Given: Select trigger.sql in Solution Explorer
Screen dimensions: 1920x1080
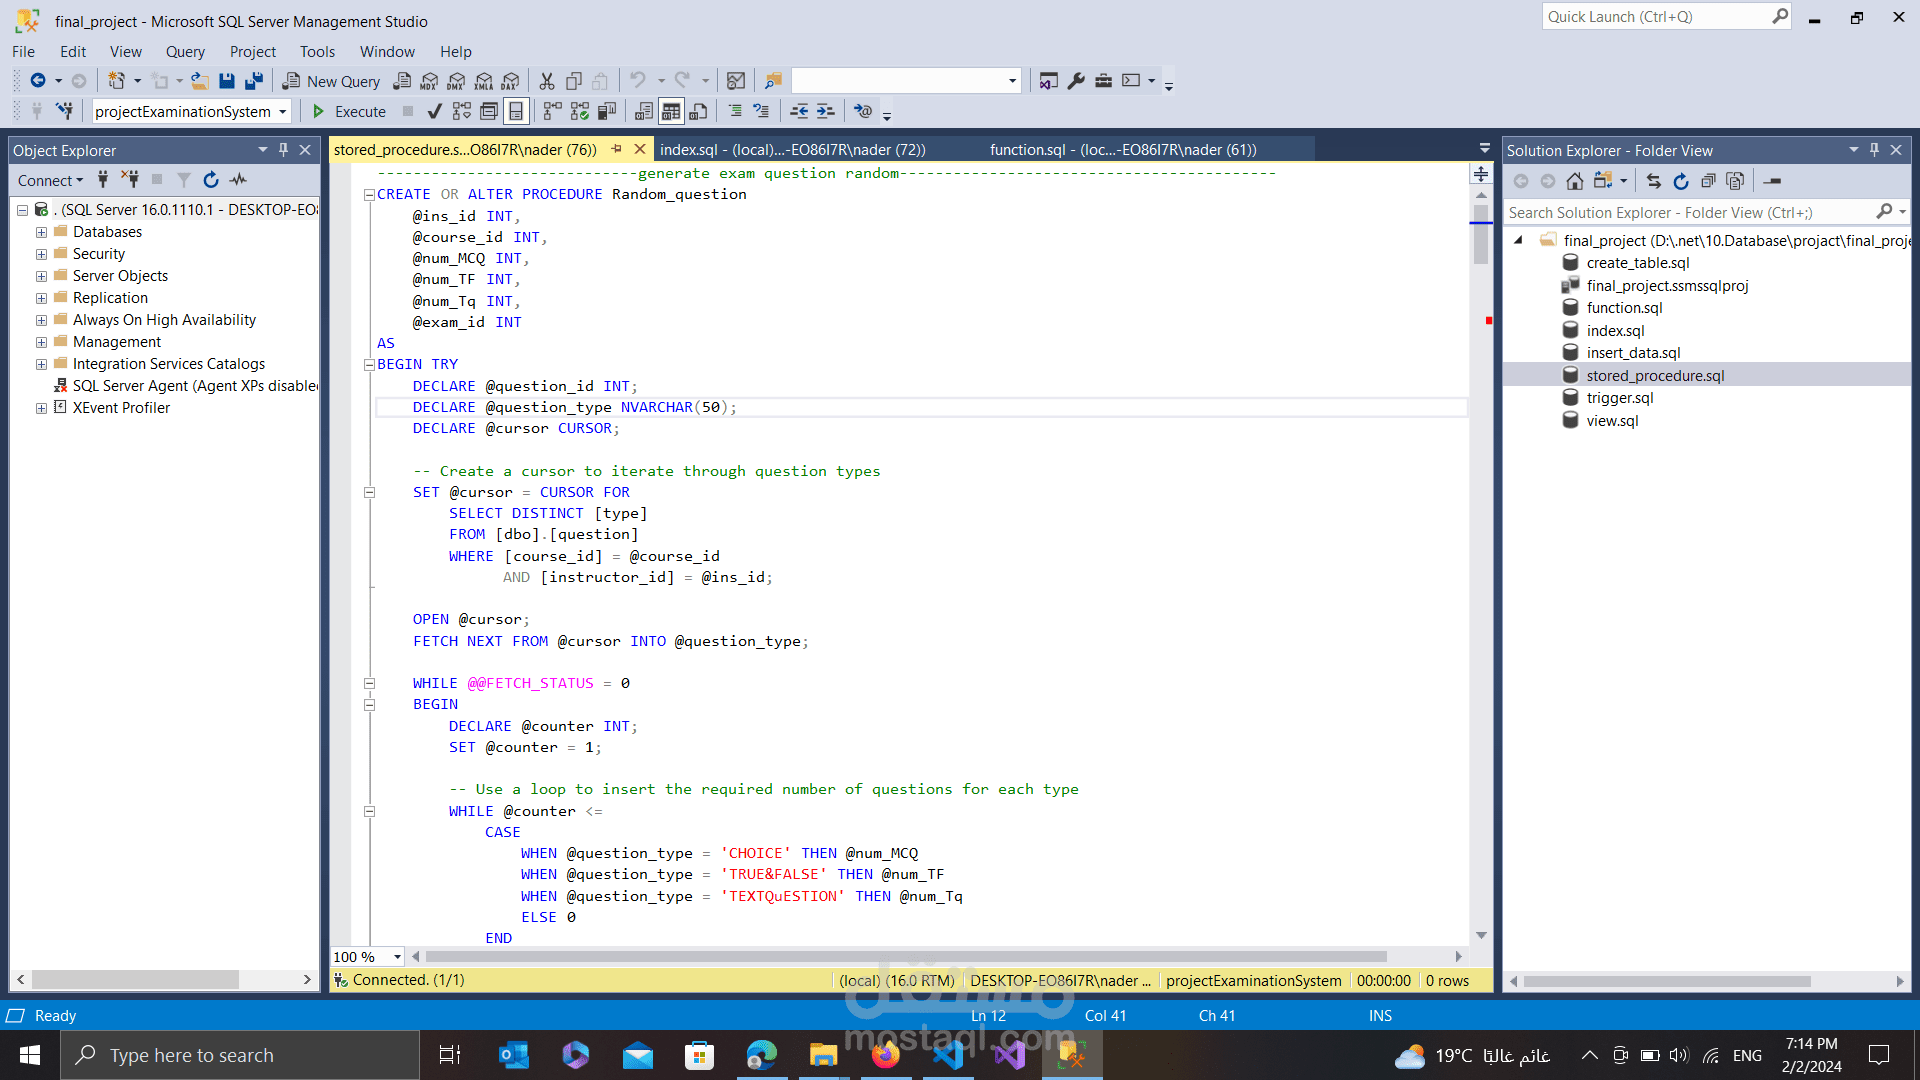Looking at the screenshot, I should (x=1619, y=398).
